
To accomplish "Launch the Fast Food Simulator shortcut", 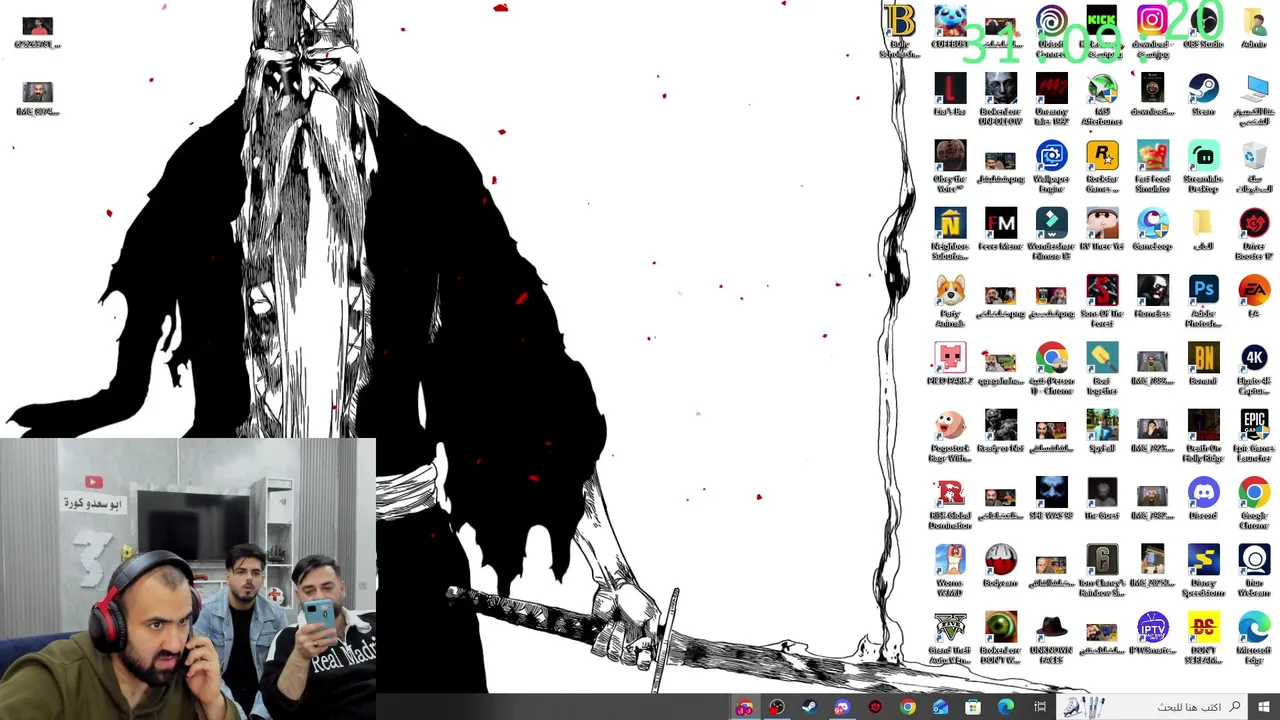I will (1152, 166).
